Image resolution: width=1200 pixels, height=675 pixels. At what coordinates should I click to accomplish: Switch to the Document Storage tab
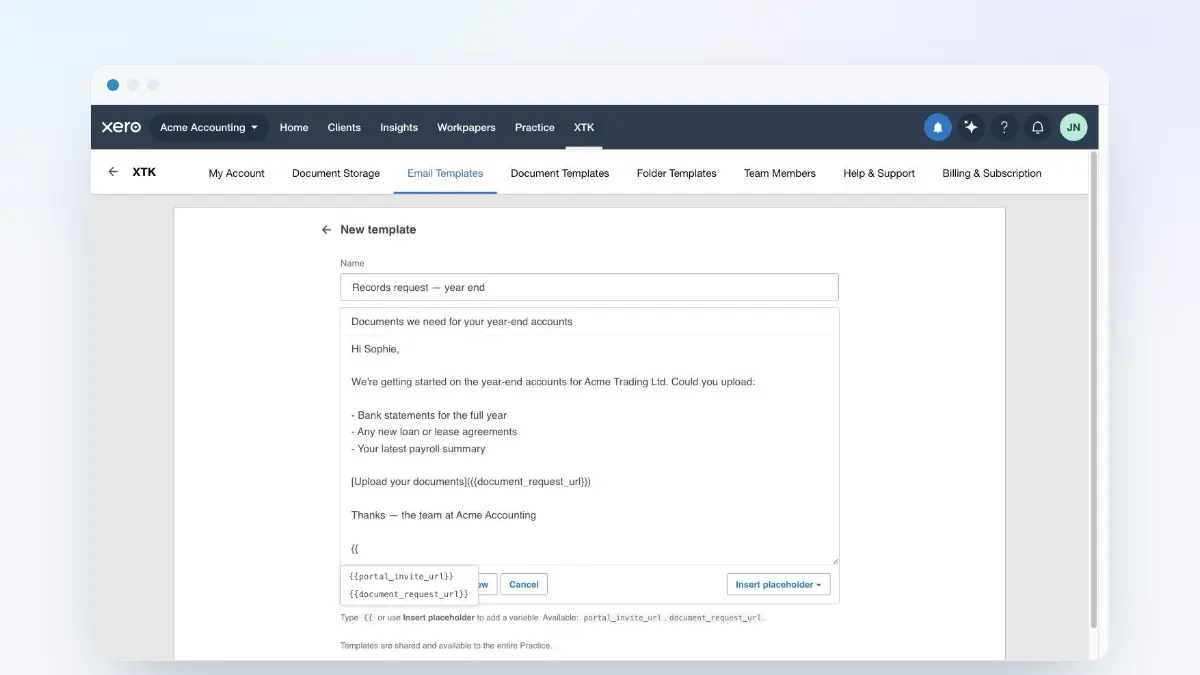(x=336, y=173)
